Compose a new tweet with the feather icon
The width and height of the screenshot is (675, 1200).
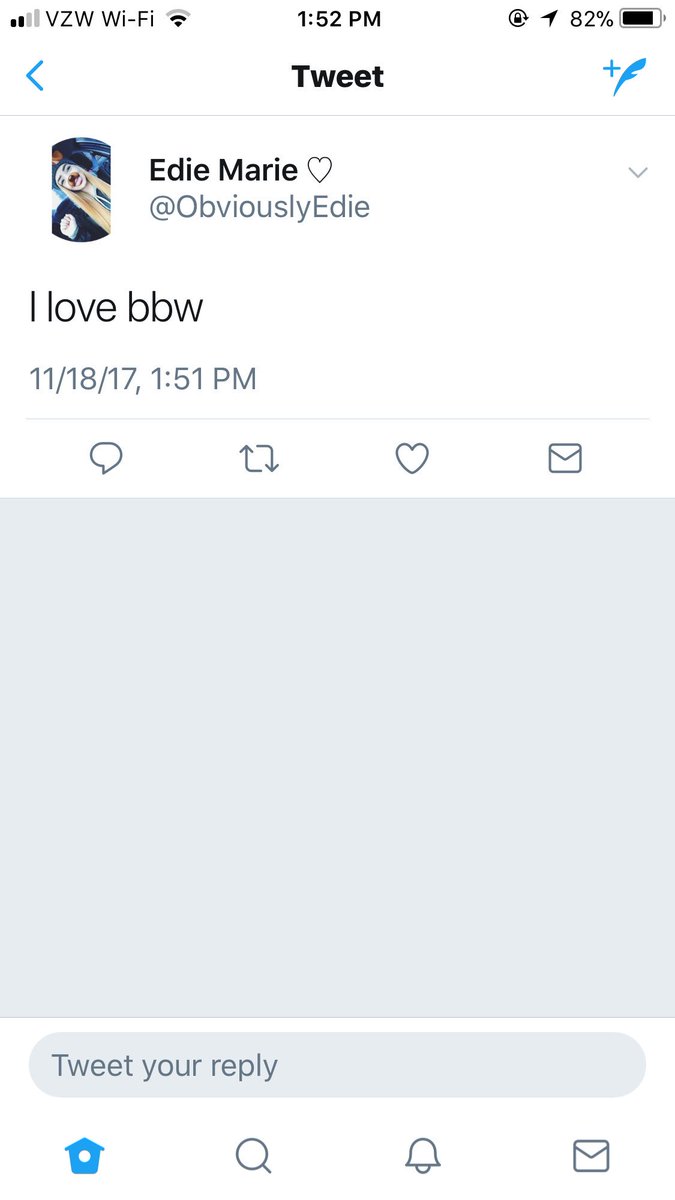click(625, 76)
